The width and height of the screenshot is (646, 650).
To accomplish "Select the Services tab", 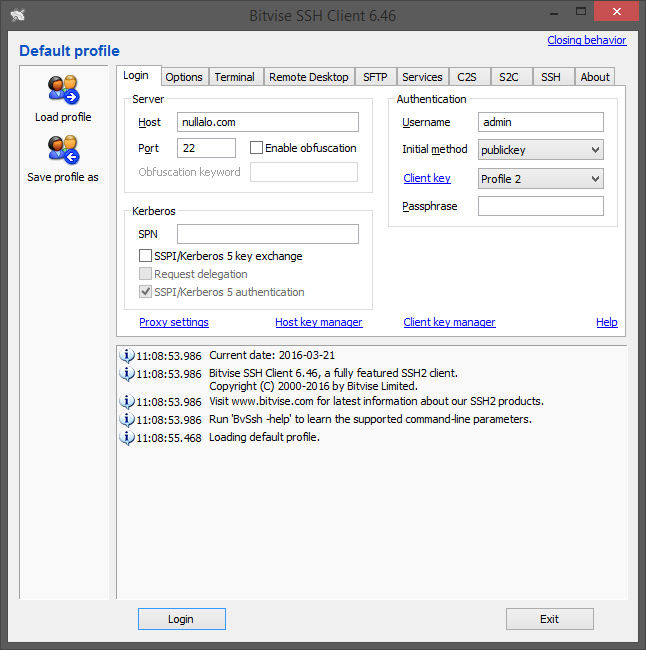I will [x=422, y=77].
